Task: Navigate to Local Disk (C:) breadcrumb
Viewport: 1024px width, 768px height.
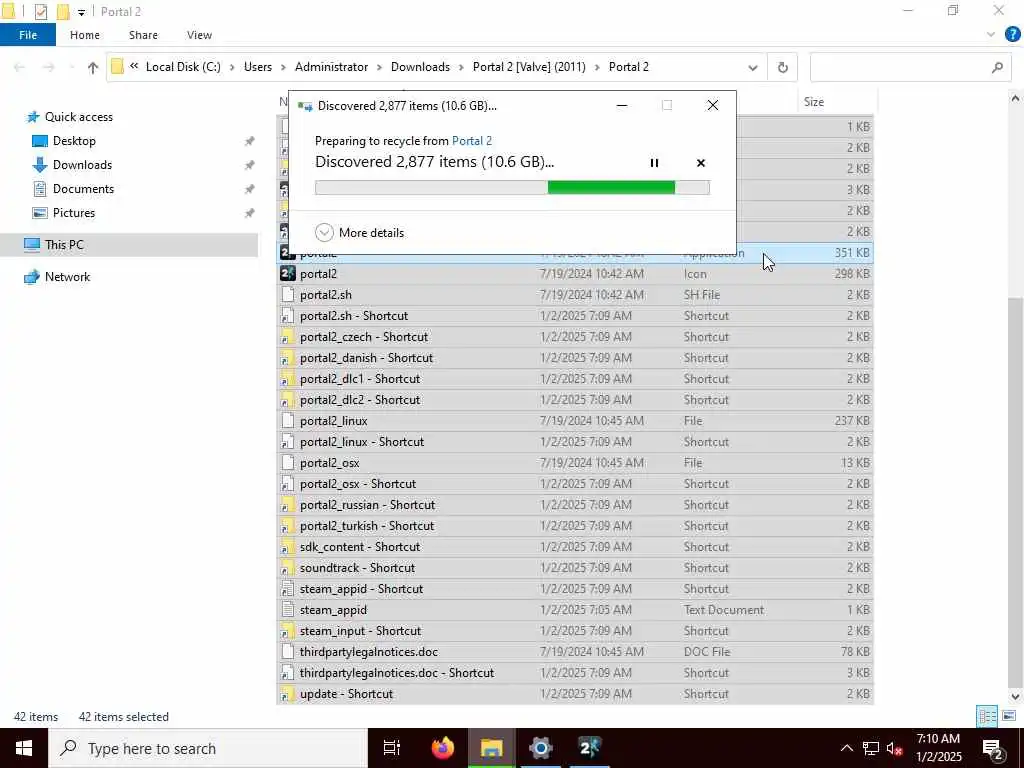Action: click(184, 67)
